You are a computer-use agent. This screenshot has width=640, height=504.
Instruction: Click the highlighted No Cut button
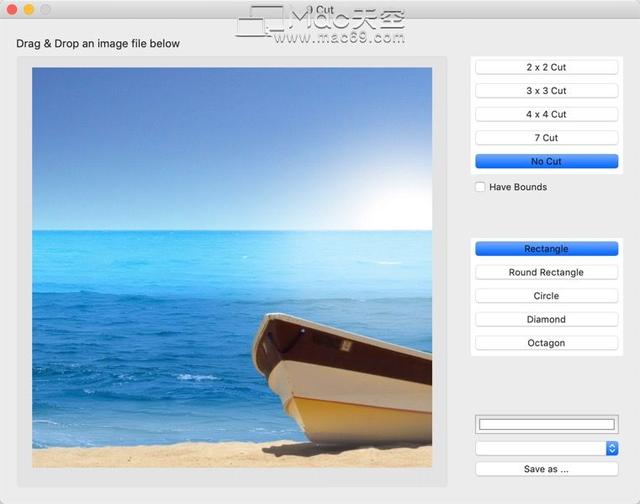click(546, 161)
